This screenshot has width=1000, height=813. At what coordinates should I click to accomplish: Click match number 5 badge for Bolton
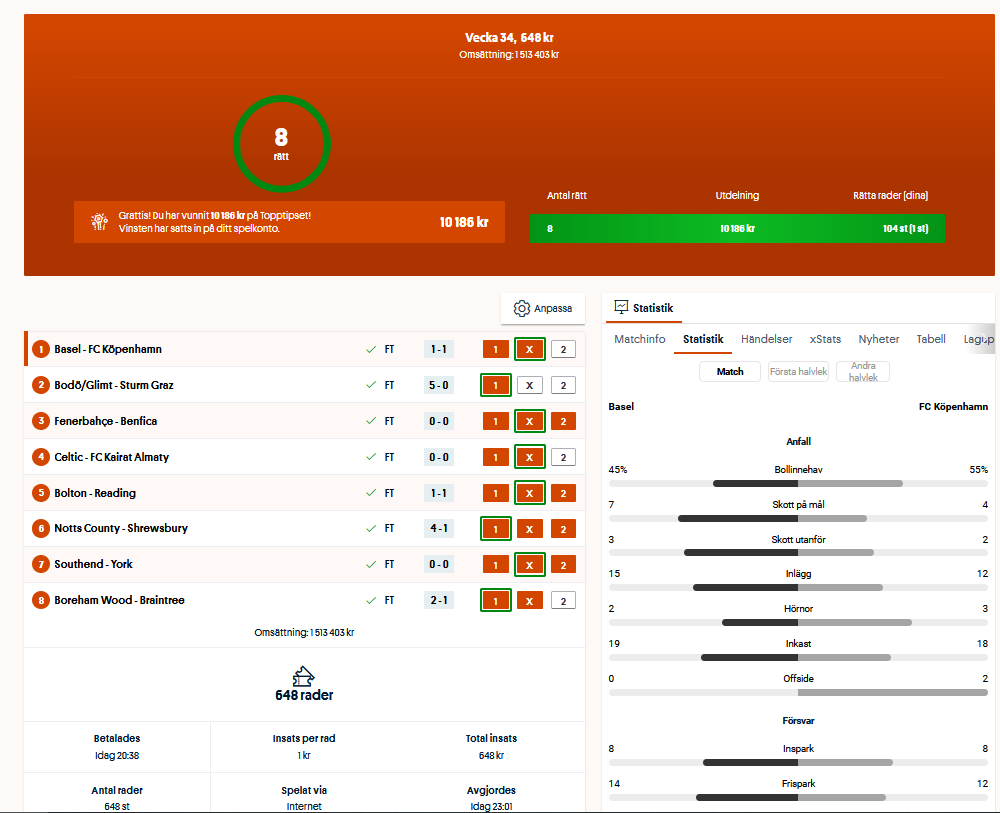(41, 493)
